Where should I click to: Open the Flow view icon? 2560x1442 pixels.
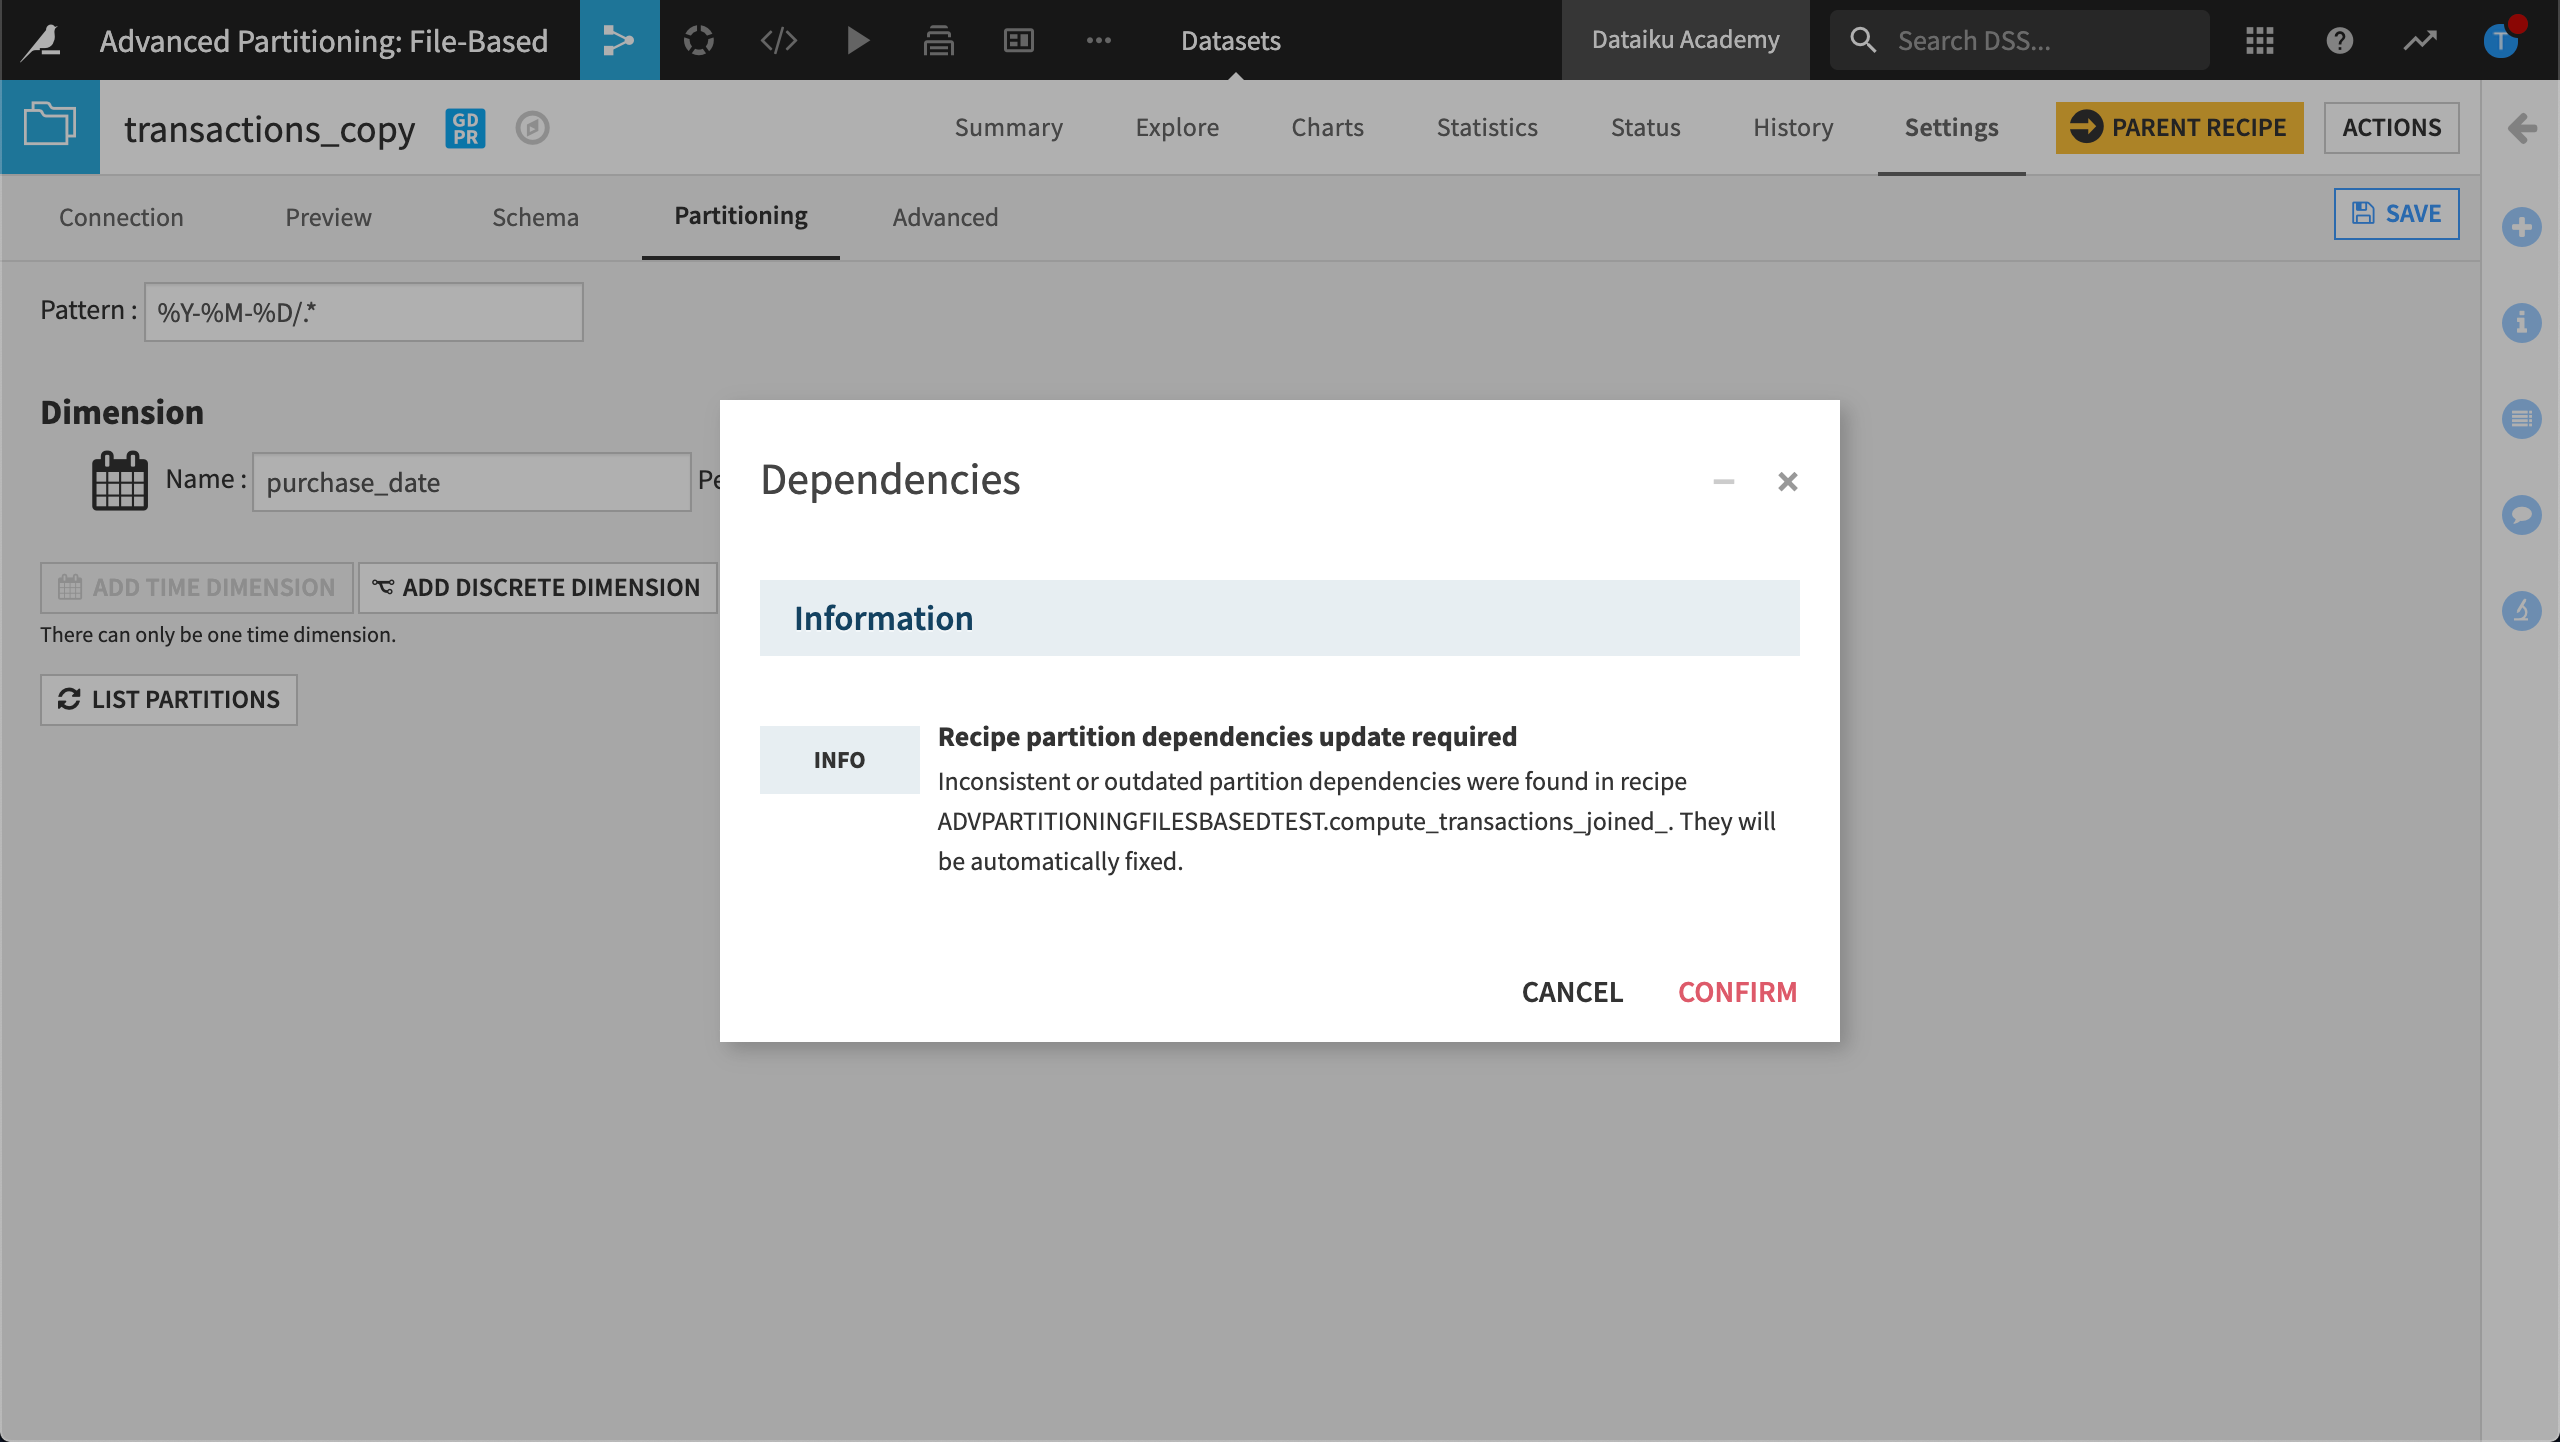(x=620, y=40)
